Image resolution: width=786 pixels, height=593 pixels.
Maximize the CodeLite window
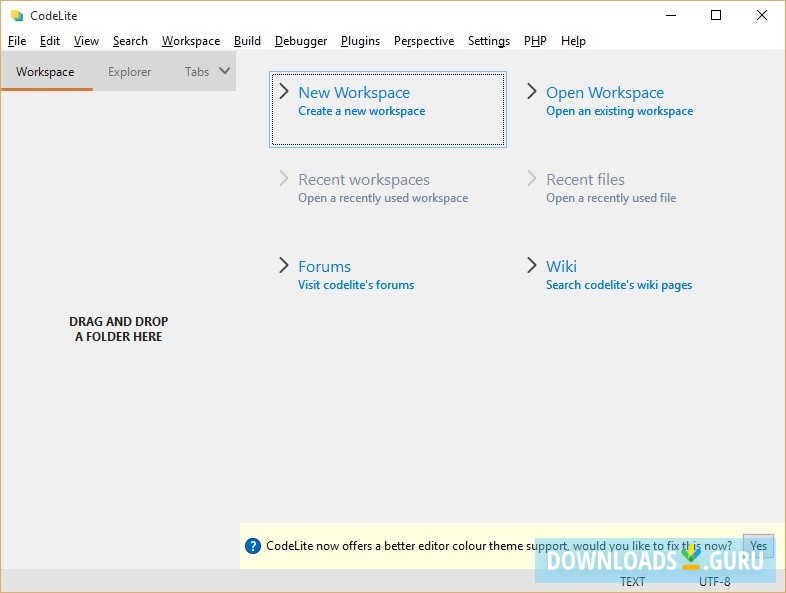click(716, 15)
